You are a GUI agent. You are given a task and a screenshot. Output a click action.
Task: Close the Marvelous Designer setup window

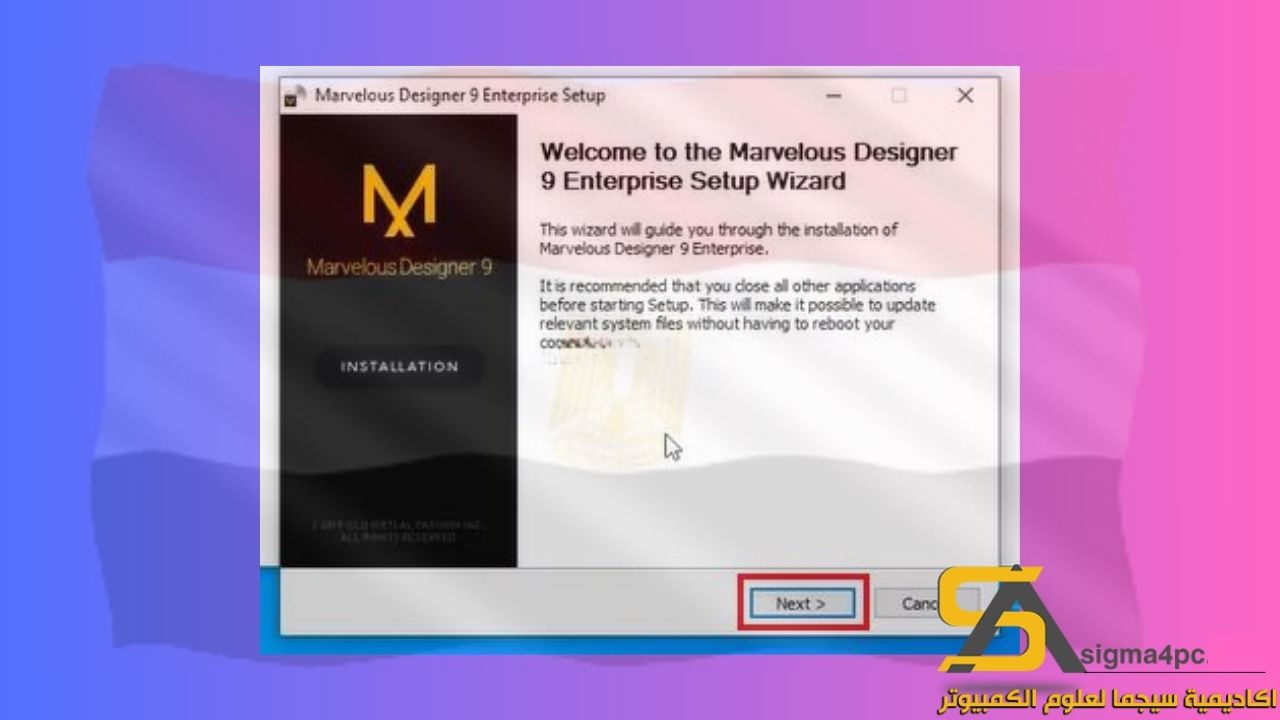[965, 96]
